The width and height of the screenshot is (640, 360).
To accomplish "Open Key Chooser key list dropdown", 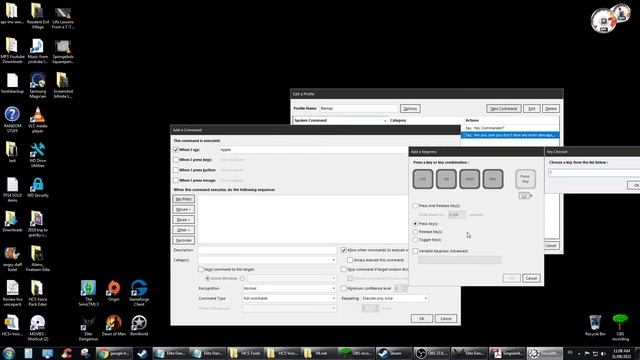I will pyautogui.click(x=594, y=173).
